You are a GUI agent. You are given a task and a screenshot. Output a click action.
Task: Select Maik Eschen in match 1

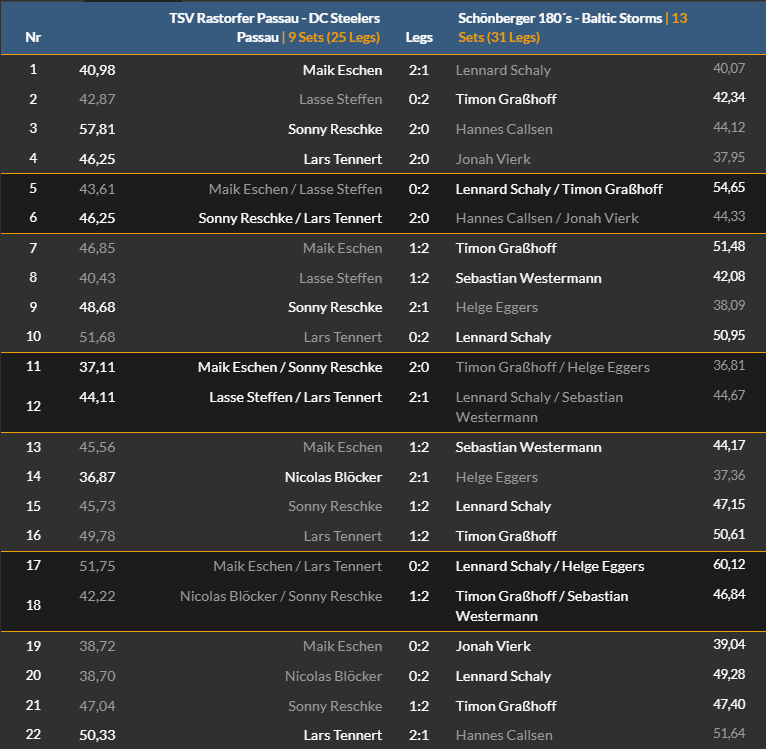pyautogui.click(x=342, y=70)
